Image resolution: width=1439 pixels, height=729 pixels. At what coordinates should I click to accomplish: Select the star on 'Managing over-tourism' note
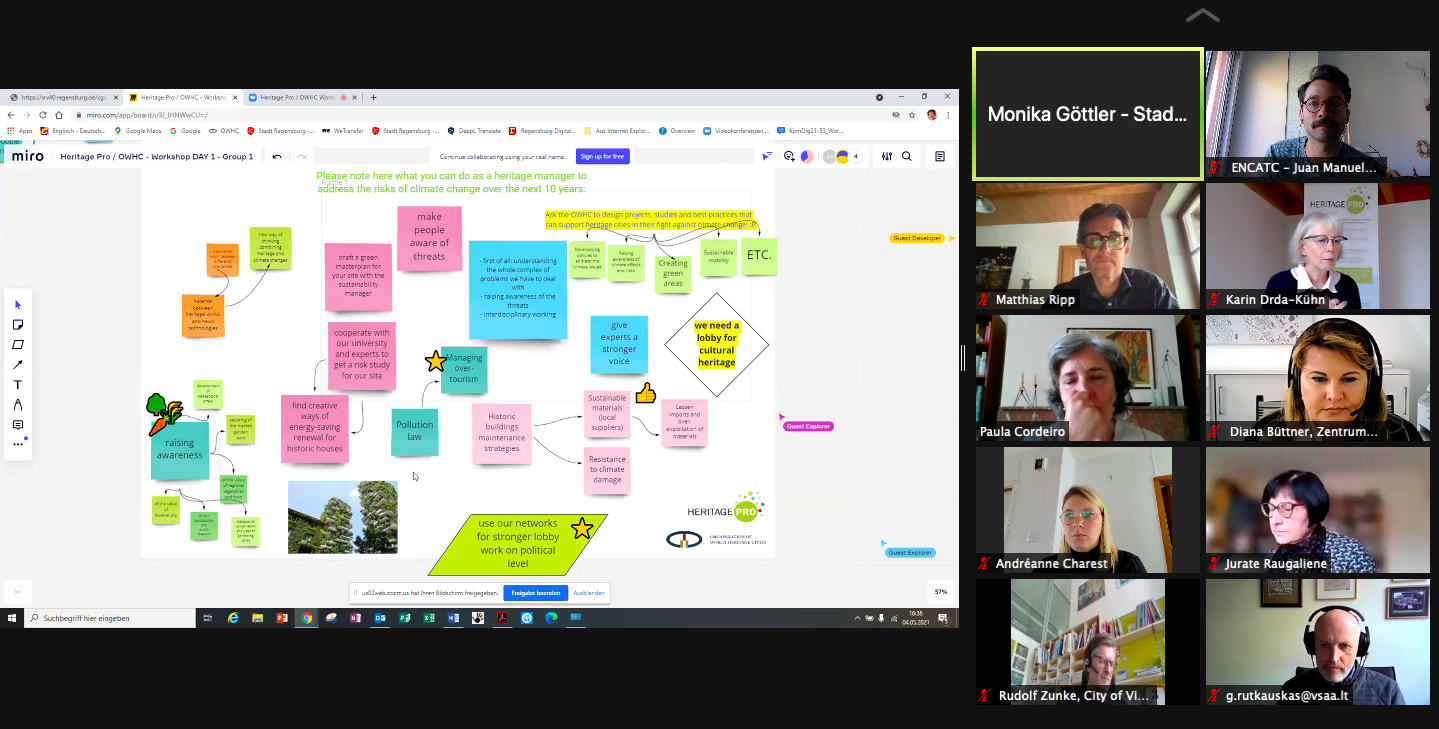[435, 362]
